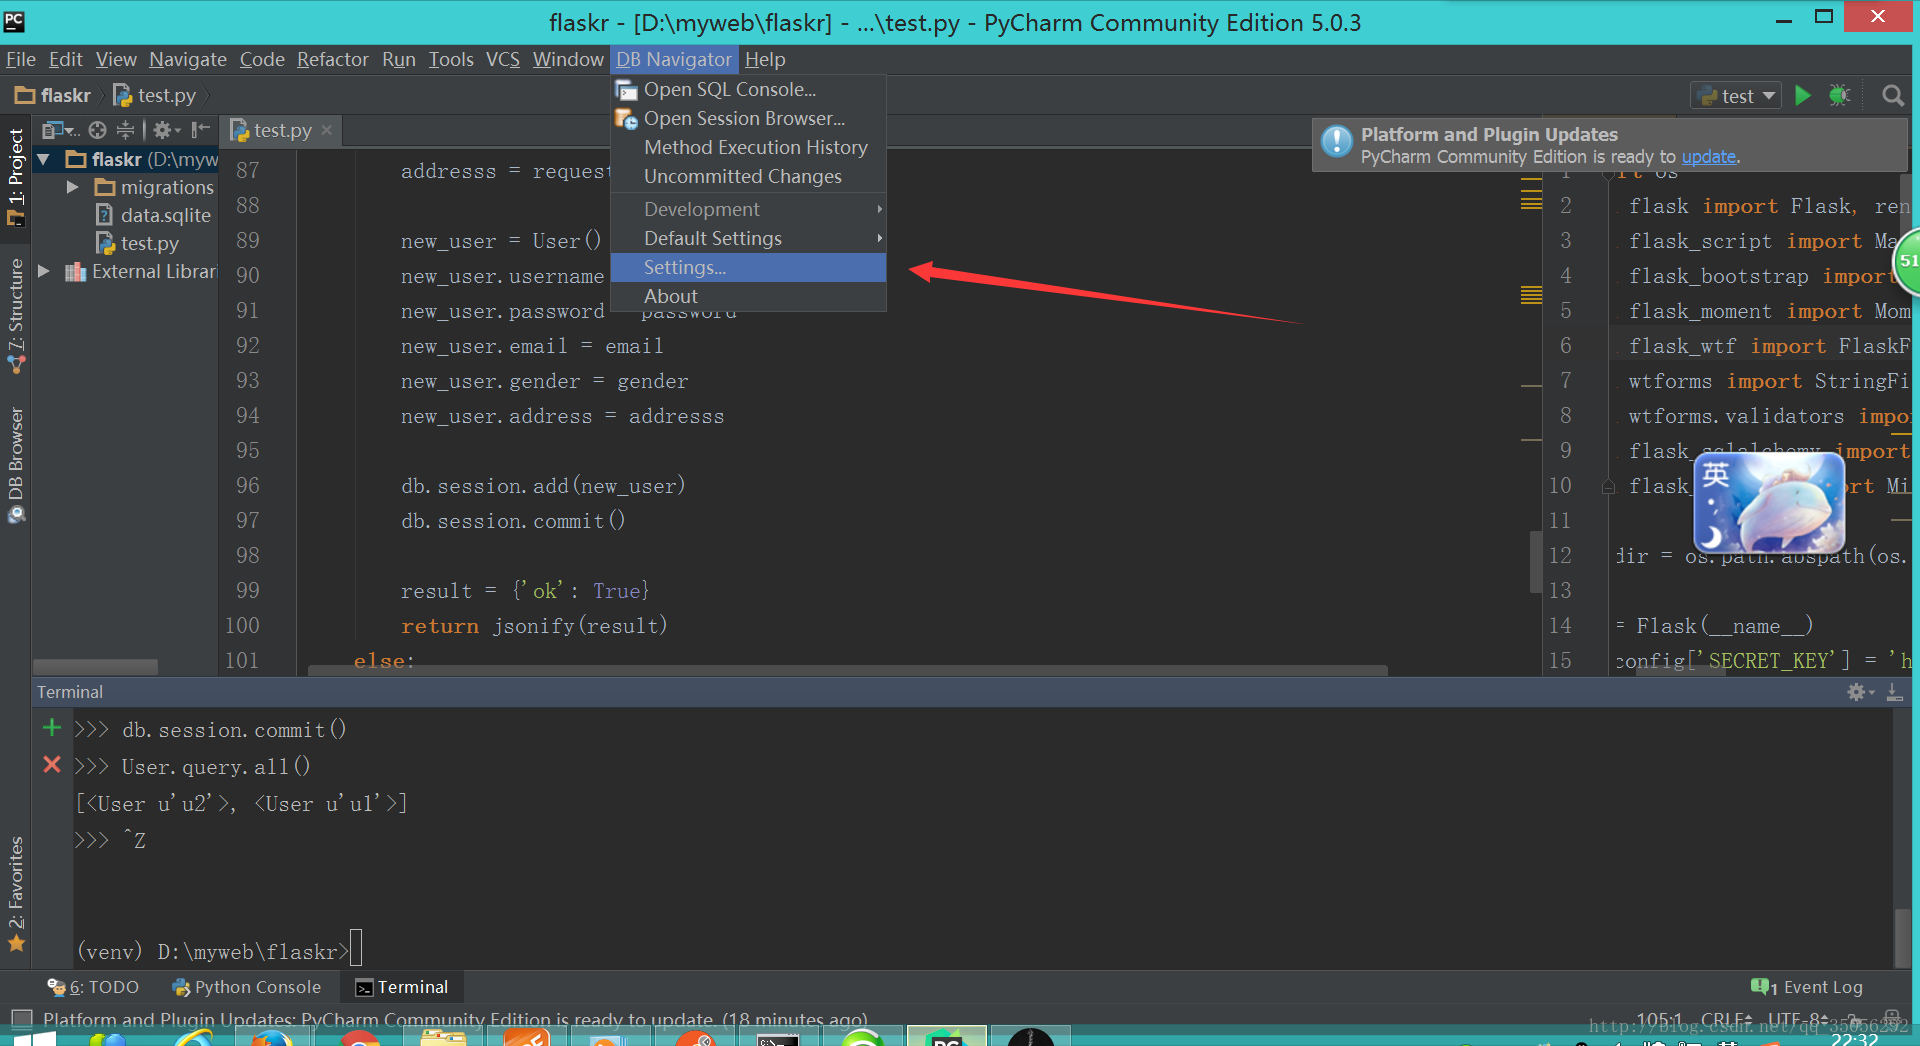
Task: Click 'return jsonify(result)' code line
Action: pyautogui.click(x=534, y=626)
